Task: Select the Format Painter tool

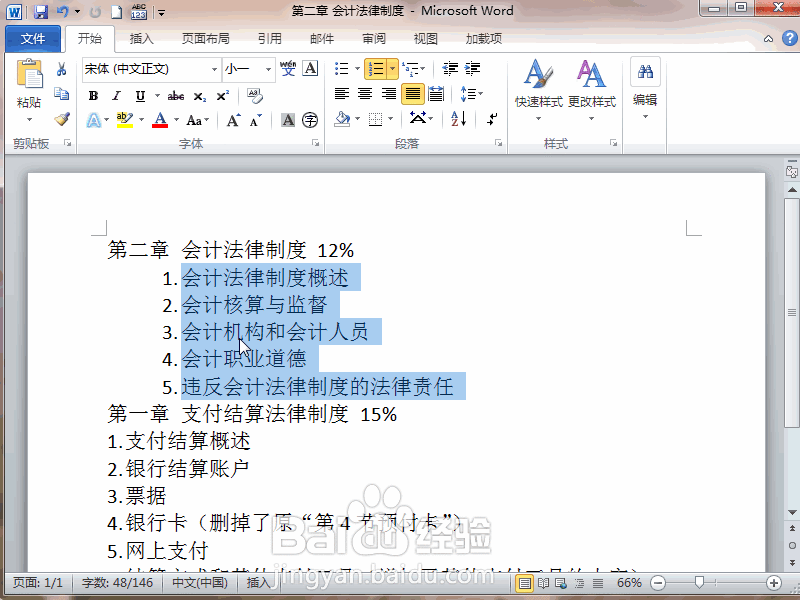Action: tap(62, 118)
